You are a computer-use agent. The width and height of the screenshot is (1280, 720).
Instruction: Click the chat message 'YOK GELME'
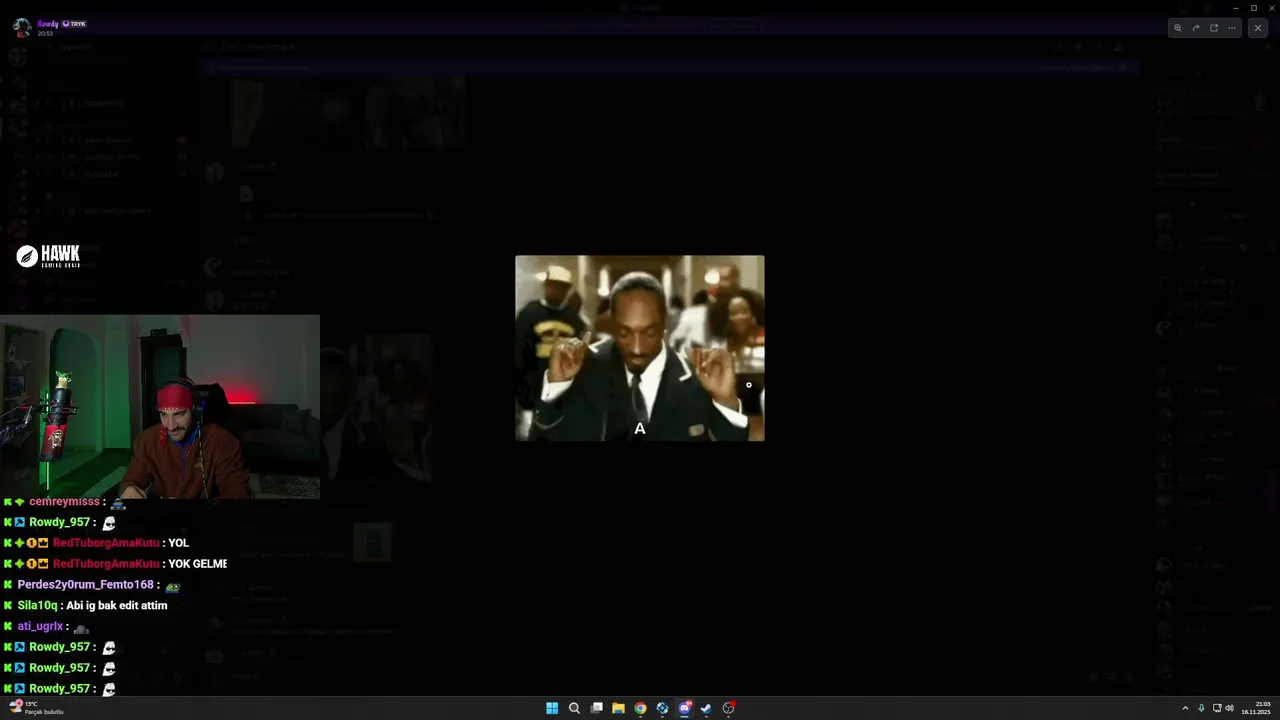point(198,564)
